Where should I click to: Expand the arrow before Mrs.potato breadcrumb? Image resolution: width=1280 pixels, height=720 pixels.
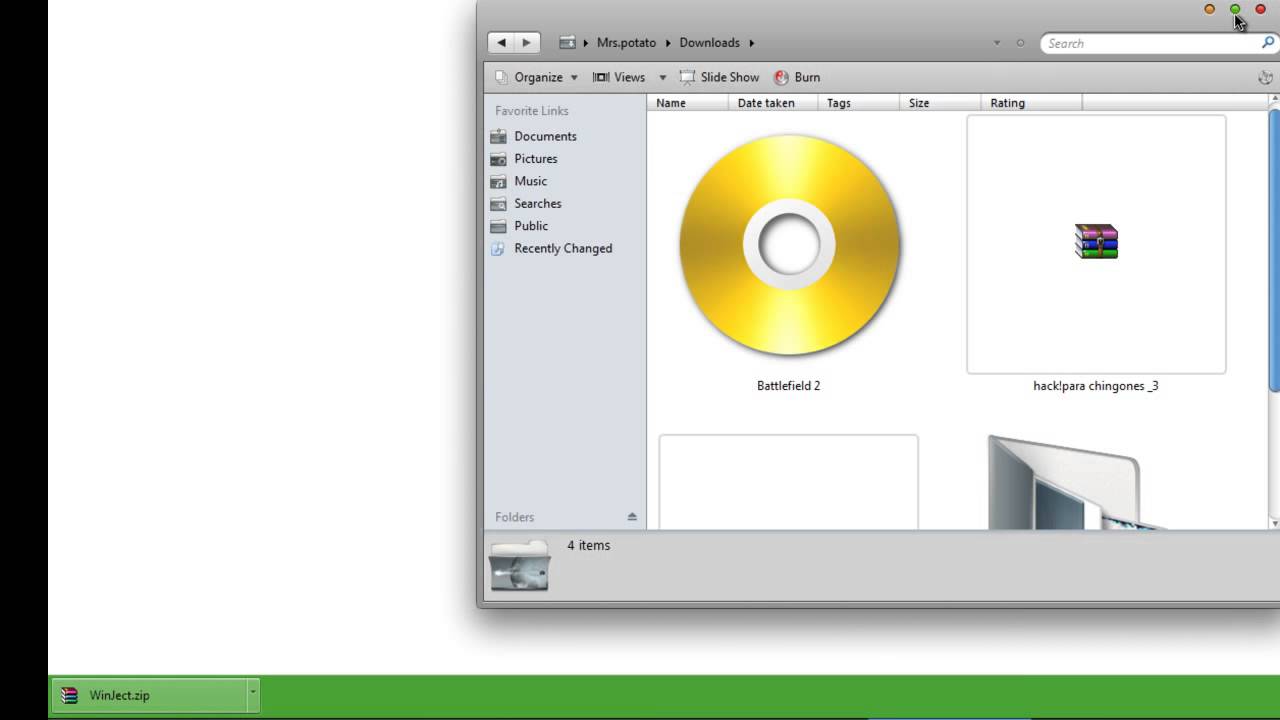click(x=586, y=43)
